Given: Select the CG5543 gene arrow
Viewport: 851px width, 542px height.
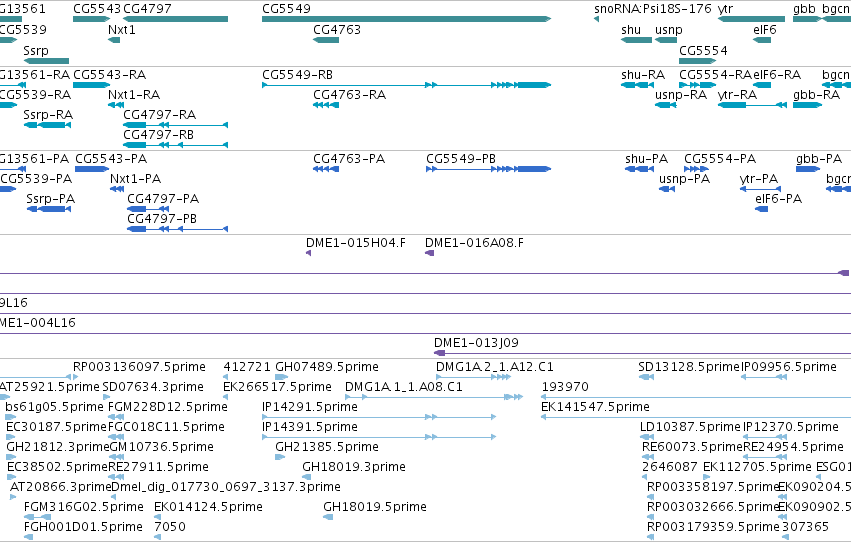Looking at the screenshot, I should point(91,19).
